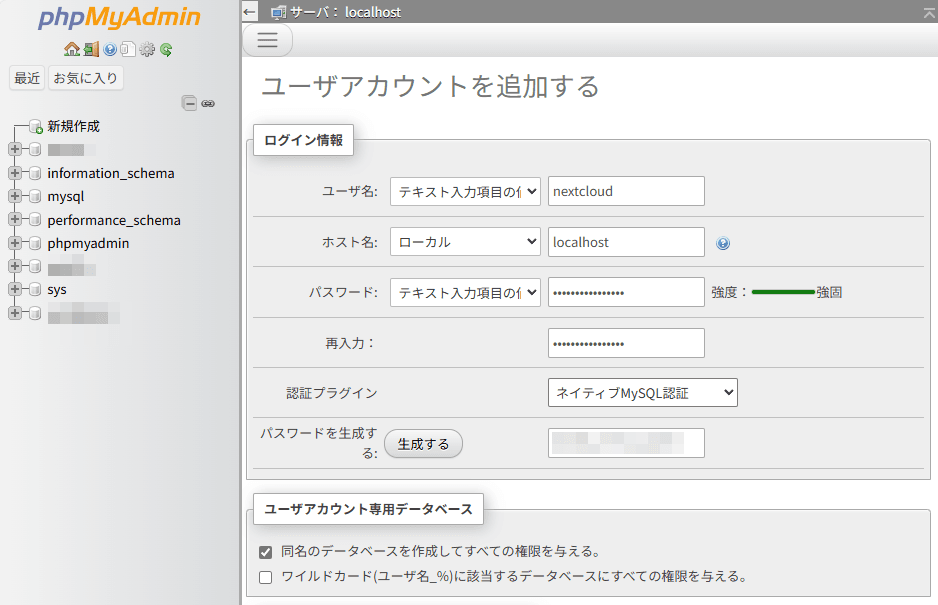Click the generated password text field

coord(626,443)
